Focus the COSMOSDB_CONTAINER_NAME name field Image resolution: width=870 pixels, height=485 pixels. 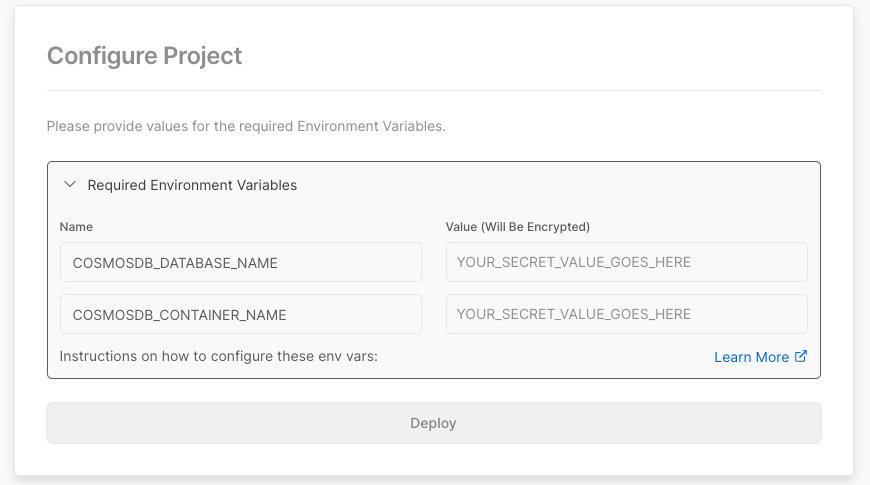240,314
